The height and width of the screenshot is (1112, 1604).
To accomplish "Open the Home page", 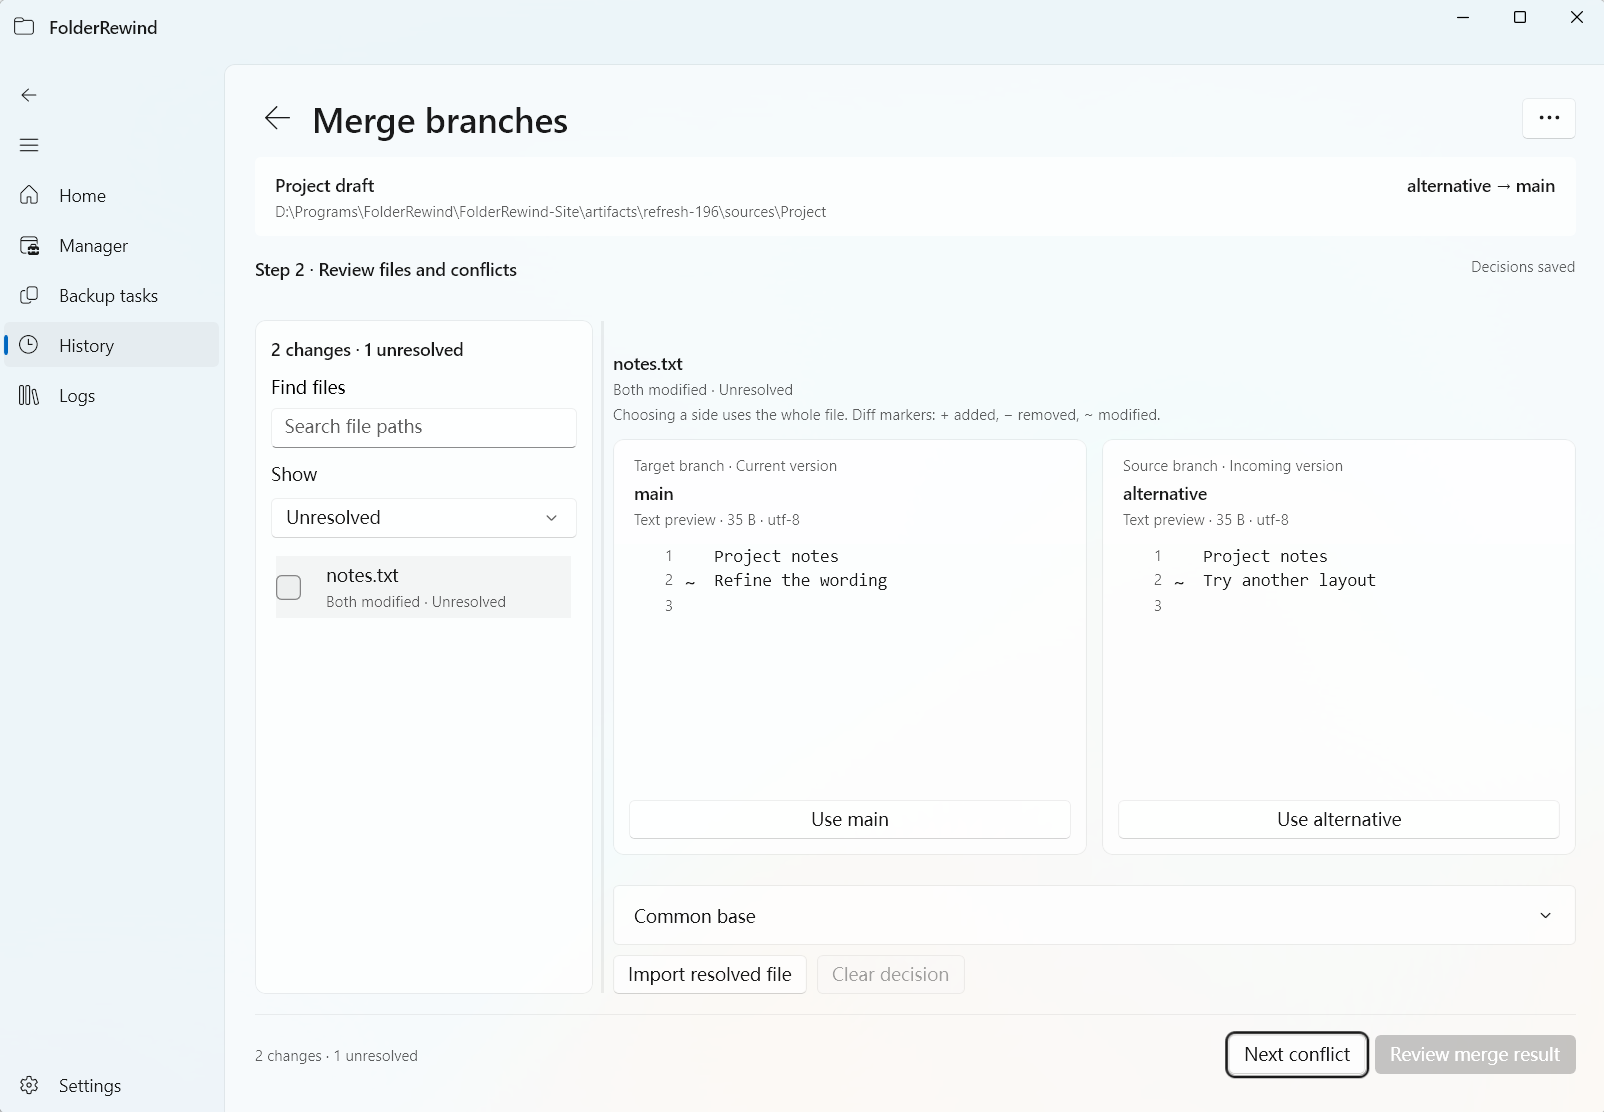I will pyautogui.click(x=112, y=195).
